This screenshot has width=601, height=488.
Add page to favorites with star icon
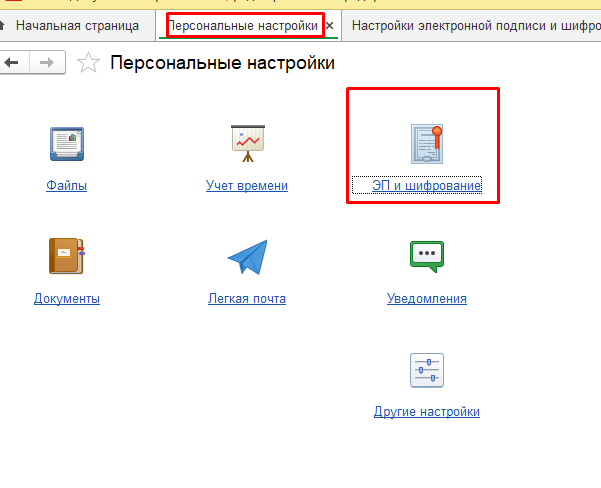(x=88, y=62)
